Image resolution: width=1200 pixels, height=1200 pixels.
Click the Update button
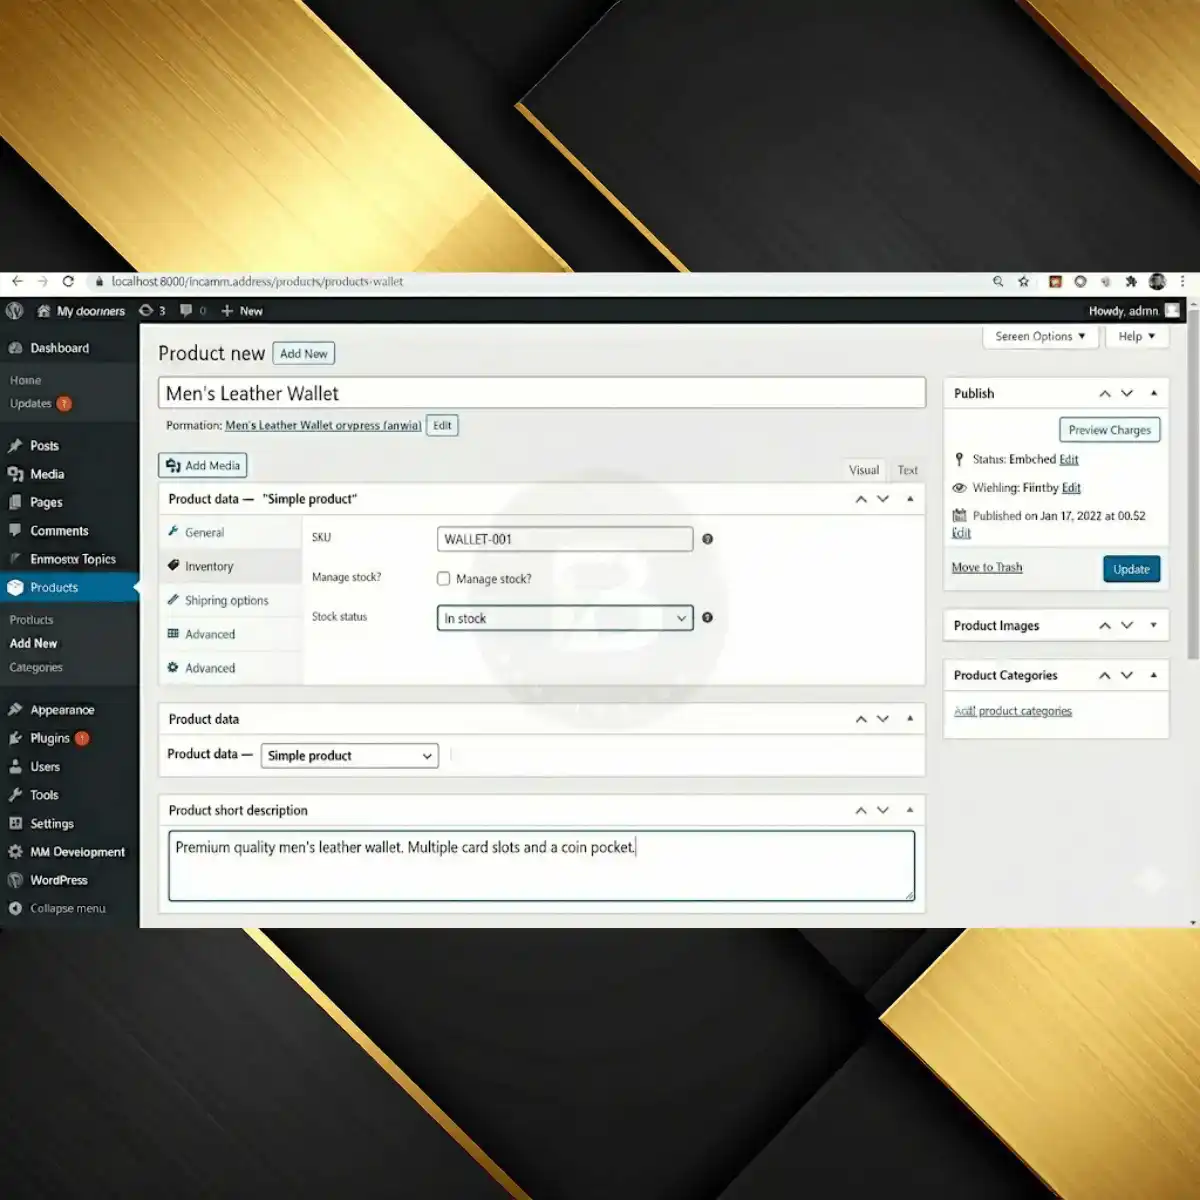pos(1131,568)
